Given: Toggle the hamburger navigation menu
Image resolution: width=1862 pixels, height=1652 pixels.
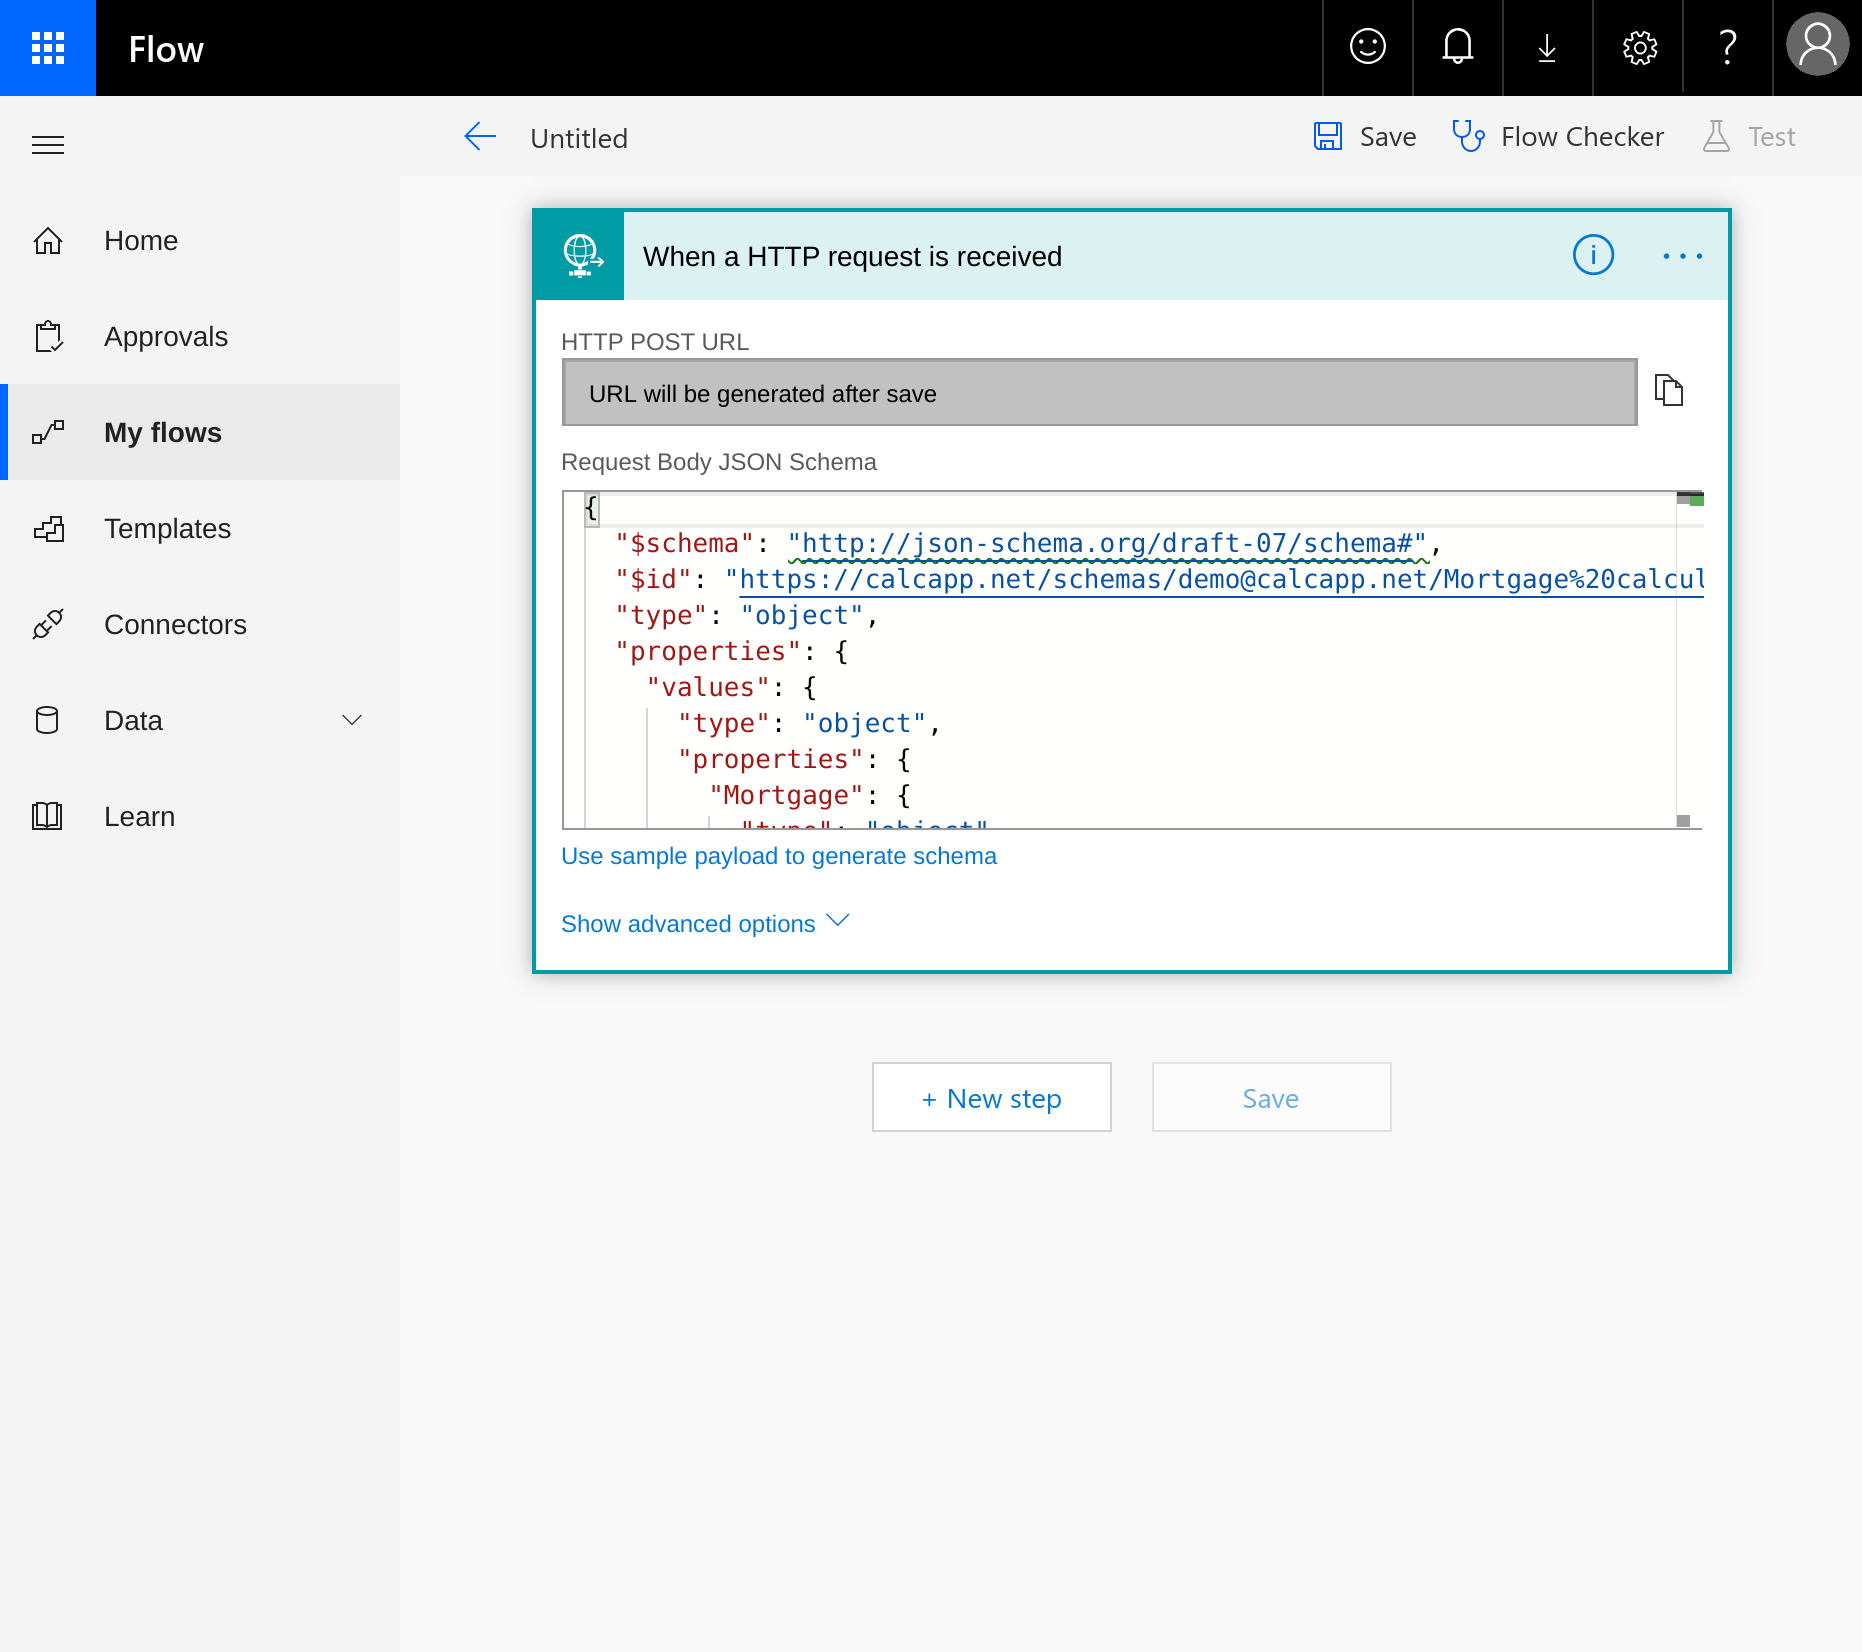Looking at the screenshot, I should click(48, 145).
